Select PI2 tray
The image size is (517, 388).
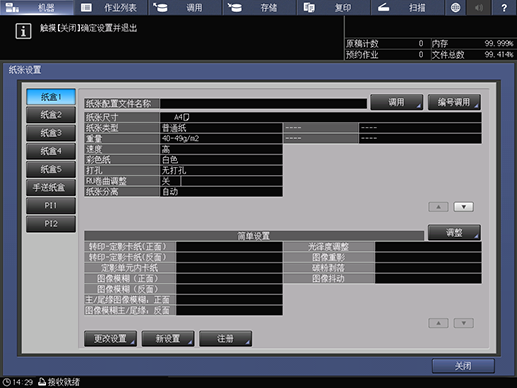[51, 223]
